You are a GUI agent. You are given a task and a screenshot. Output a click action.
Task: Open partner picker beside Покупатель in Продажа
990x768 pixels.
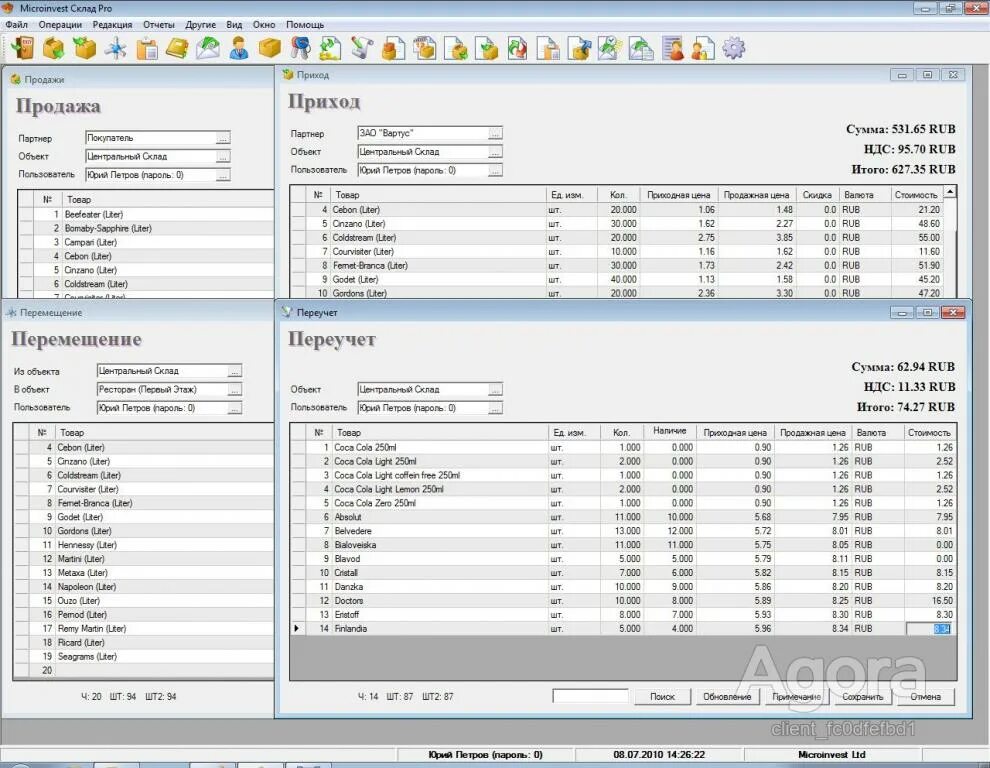(x=223, y=138)
